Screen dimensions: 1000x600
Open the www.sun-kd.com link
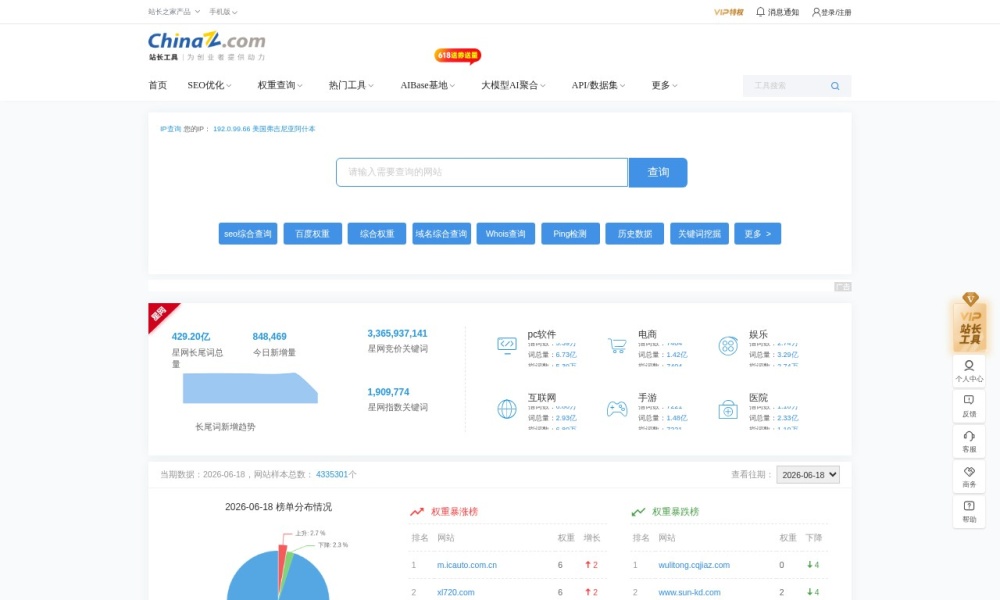click(689, 592)
